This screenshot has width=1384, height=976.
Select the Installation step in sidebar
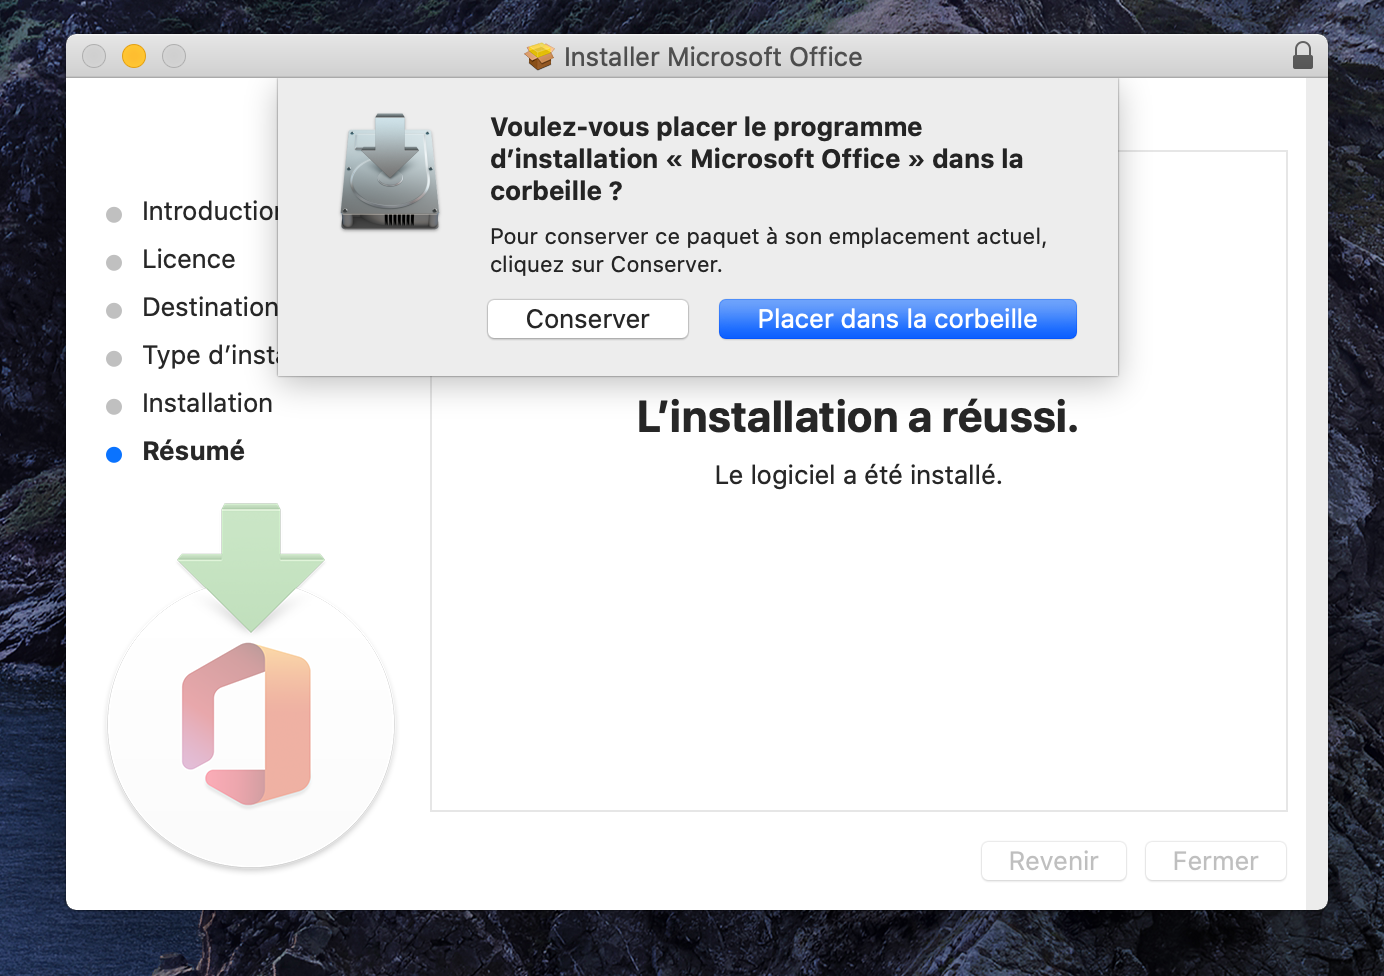click(207, 403)
